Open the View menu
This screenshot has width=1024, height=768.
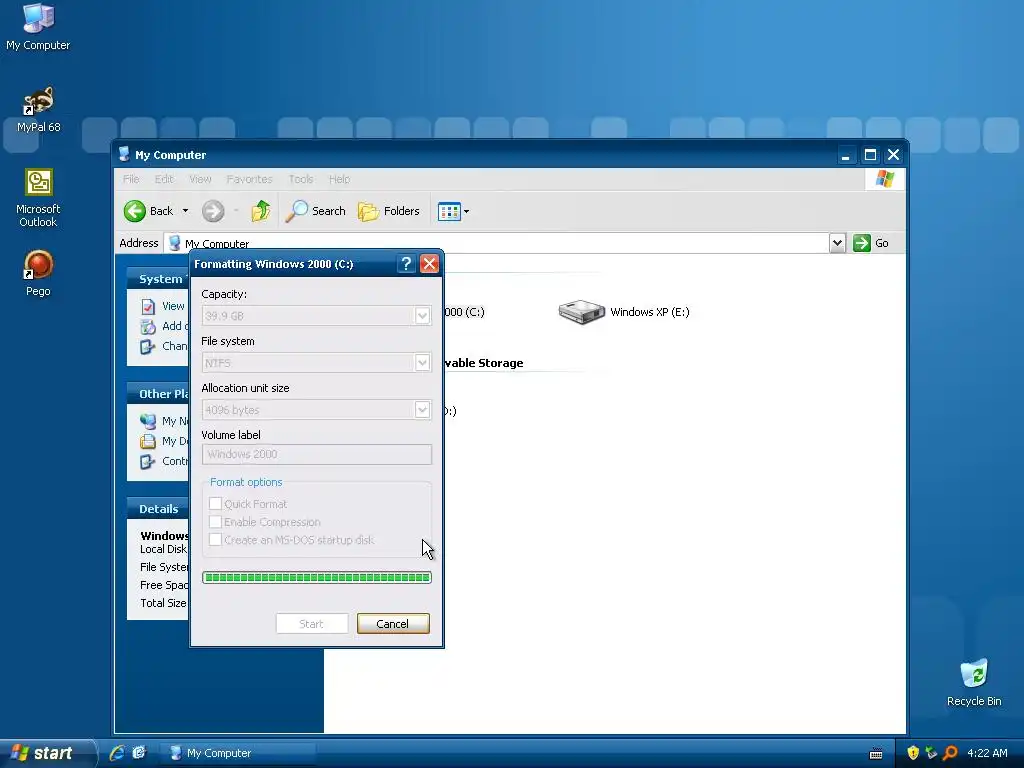click(x=200, y=179)
